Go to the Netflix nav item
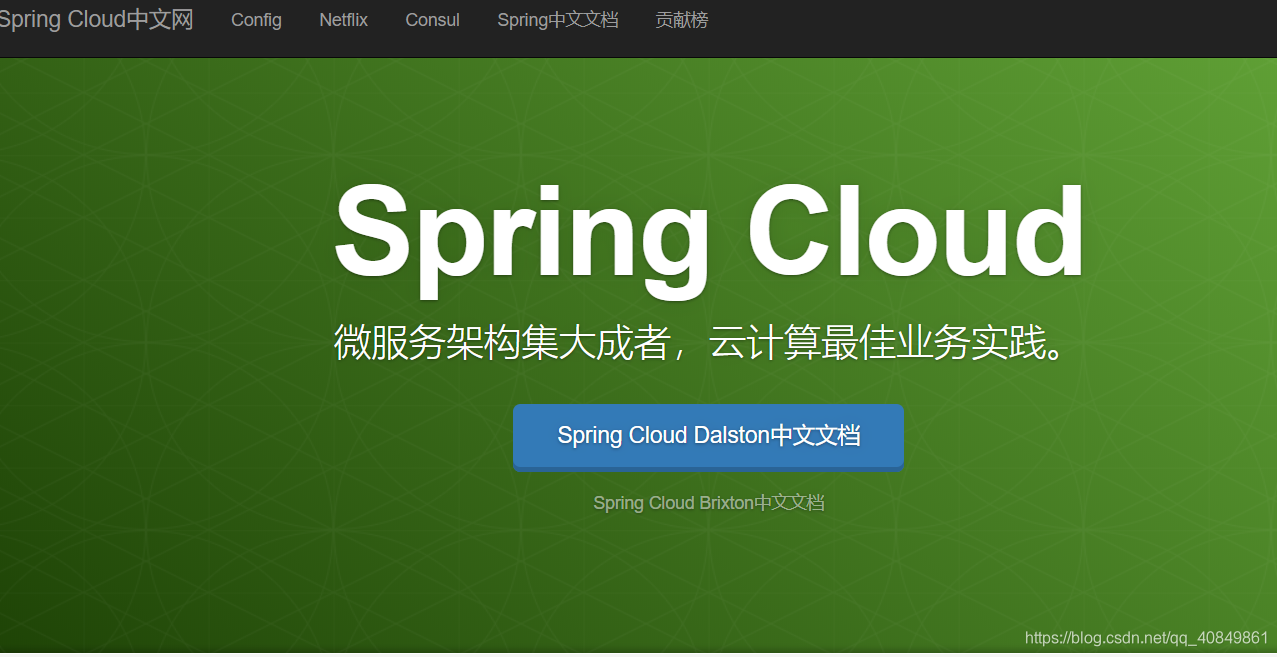 point(344,20)
